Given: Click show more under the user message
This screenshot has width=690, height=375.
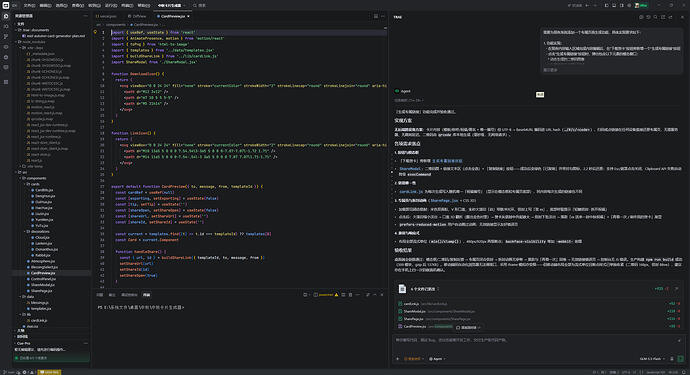Looking at the screenshot, I should pyautogui.click(x=550, y=70).
